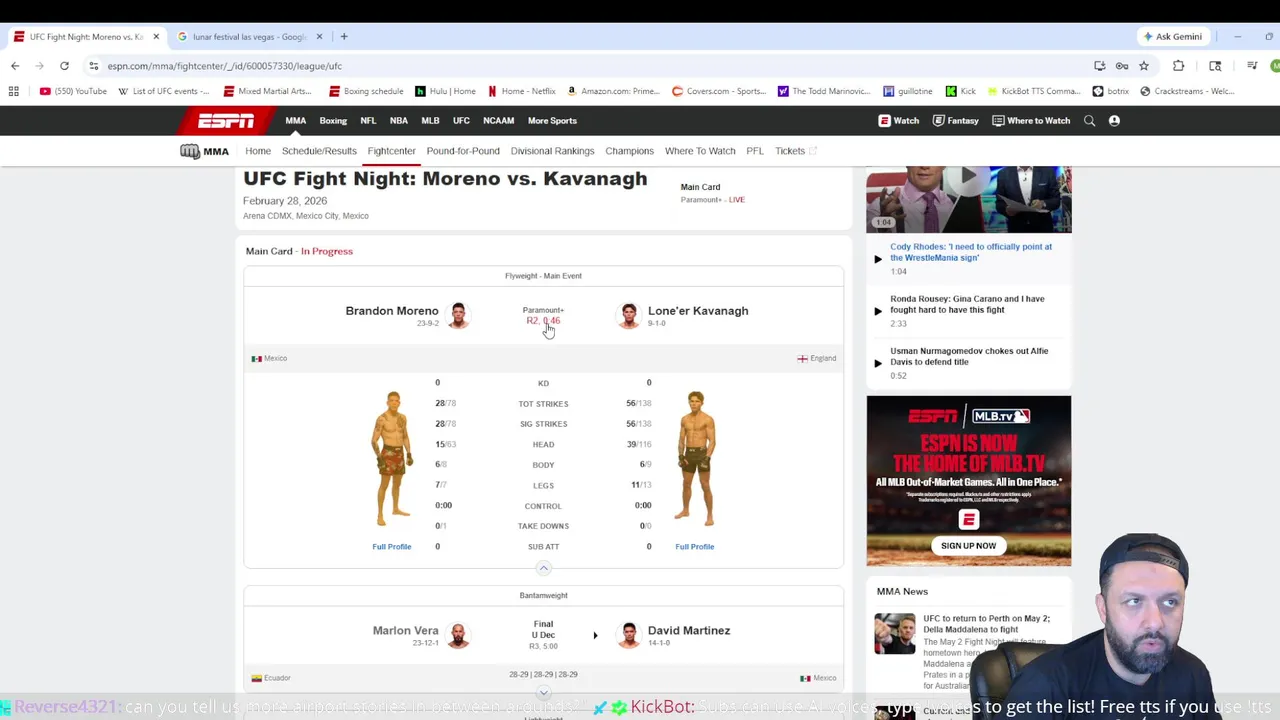Open the guillotine bookmark
Viewport: 1280px width, 720px height.
(908, 91)
